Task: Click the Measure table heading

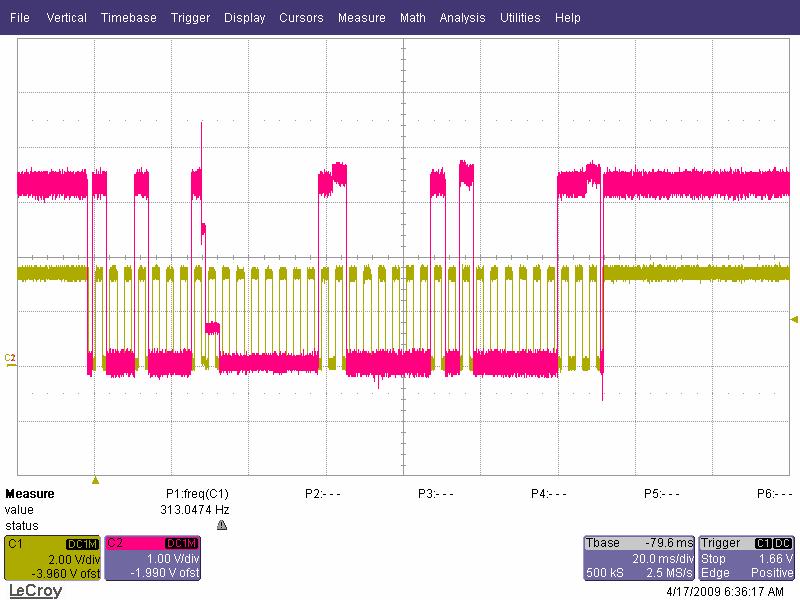Action: coord(30,494)
